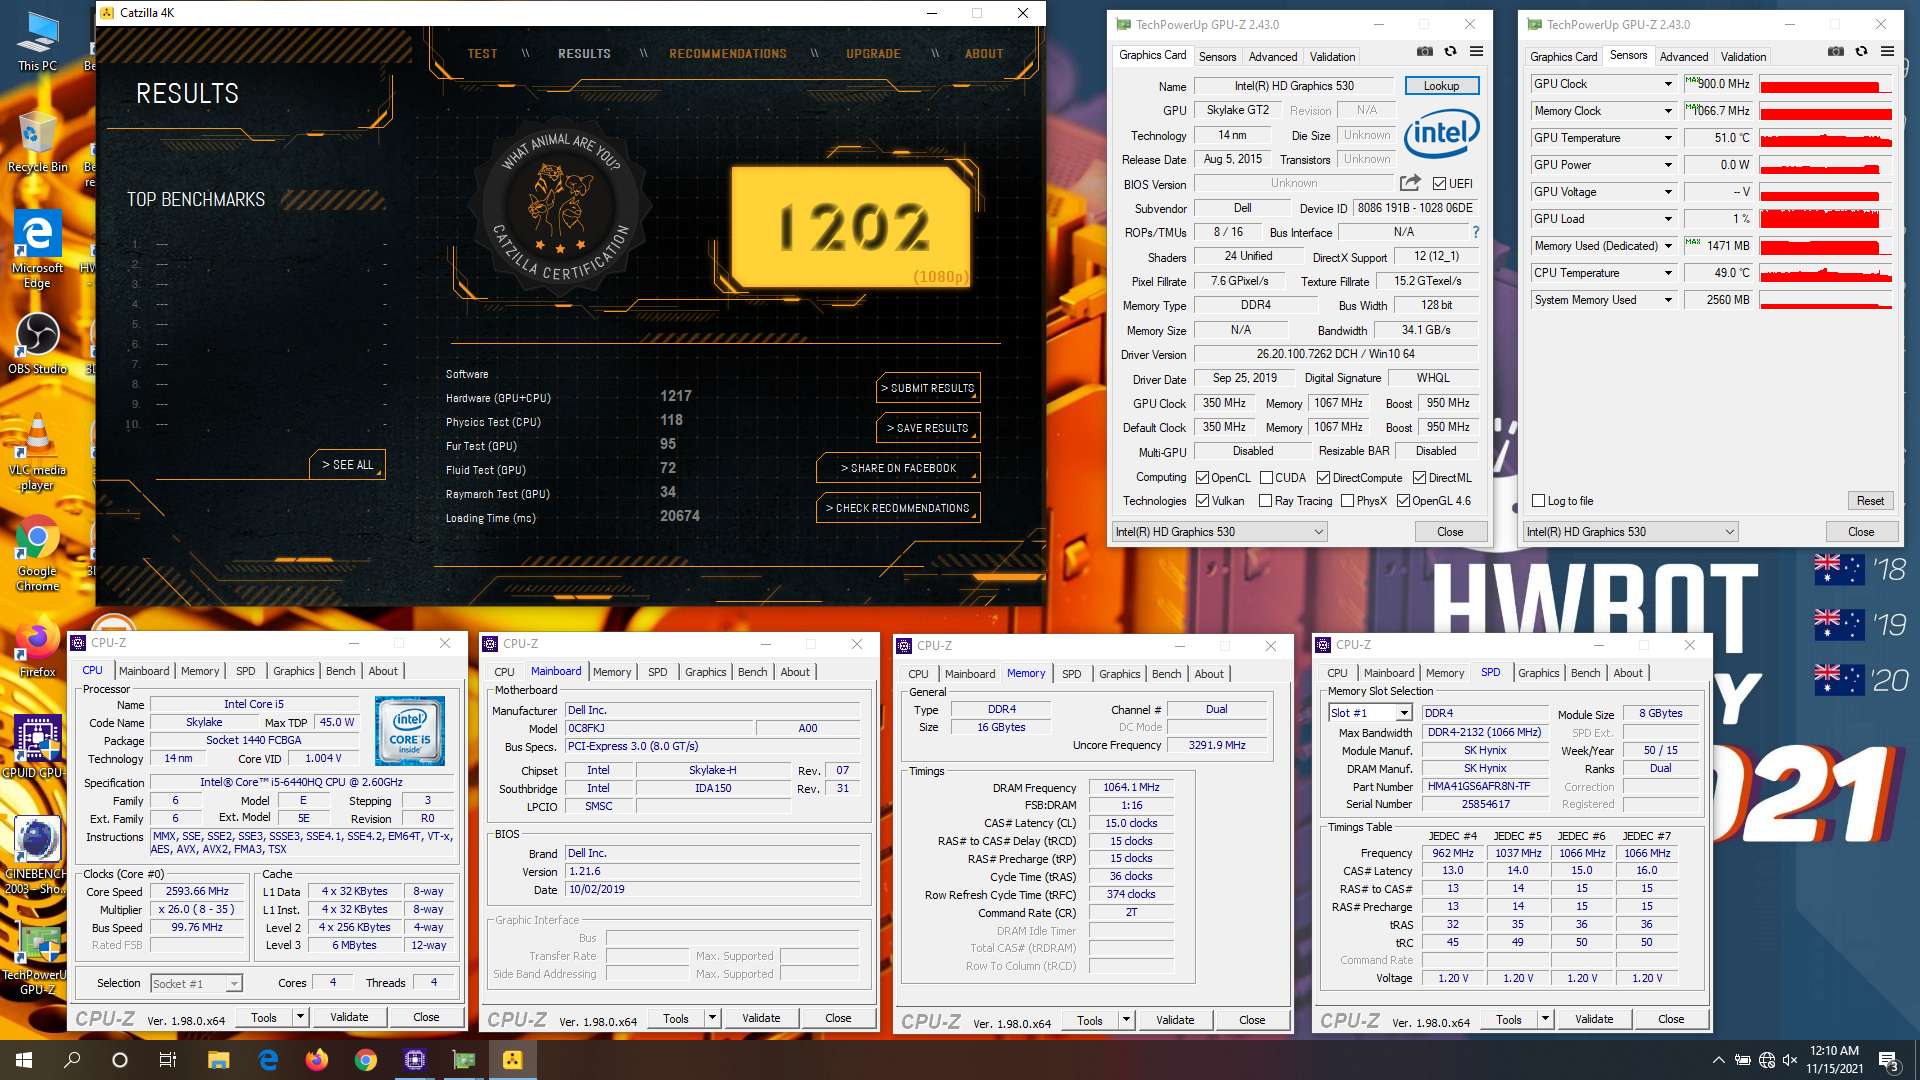Open Tools dropdown arrow in CPU-Z CPU window
This screenshot has height=1080, width=1920.
(x=300, y=1017)
